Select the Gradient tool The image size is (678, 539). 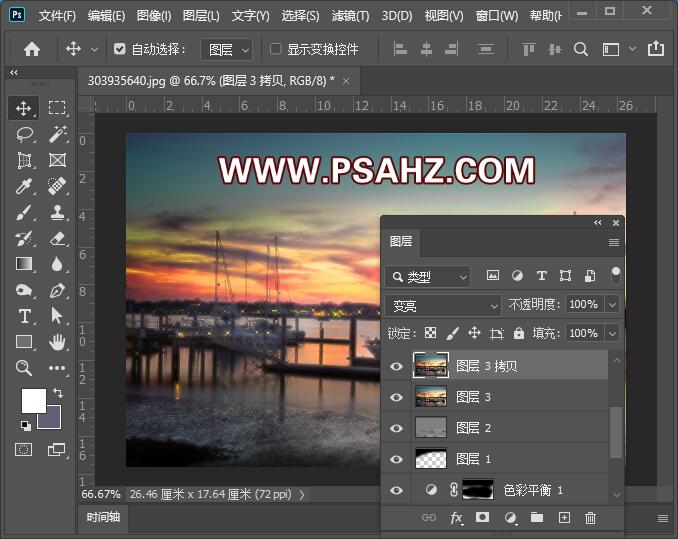(x=25, y=264)
